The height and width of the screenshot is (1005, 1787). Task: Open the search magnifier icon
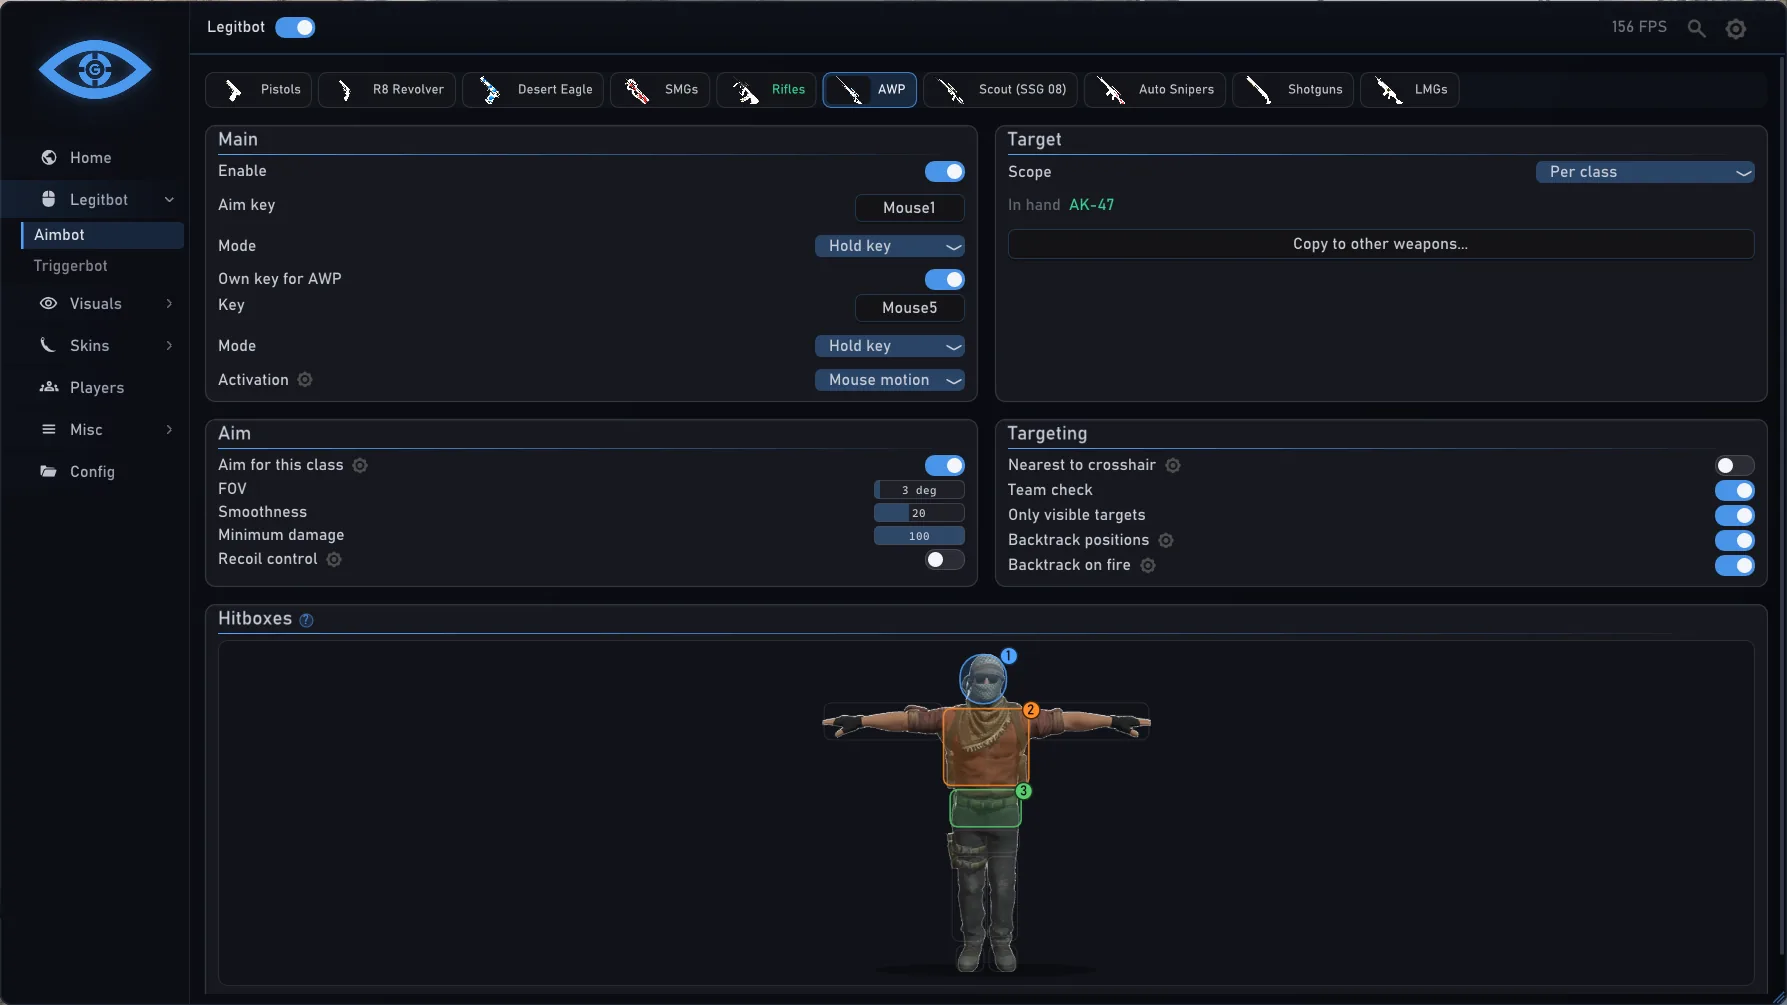(1696, 28)
